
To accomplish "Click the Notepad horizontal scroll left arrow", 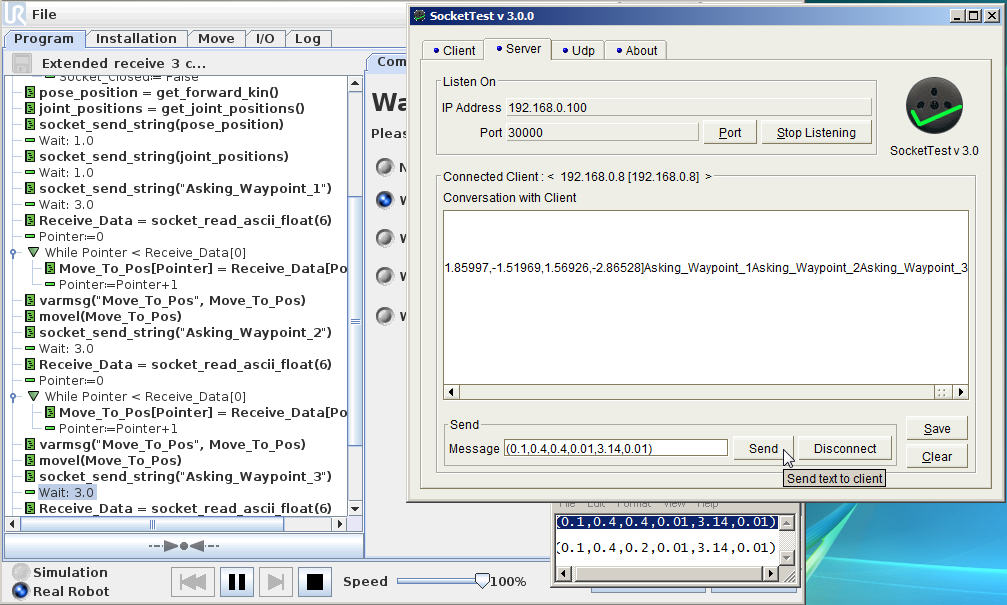I will pos(563,573).
